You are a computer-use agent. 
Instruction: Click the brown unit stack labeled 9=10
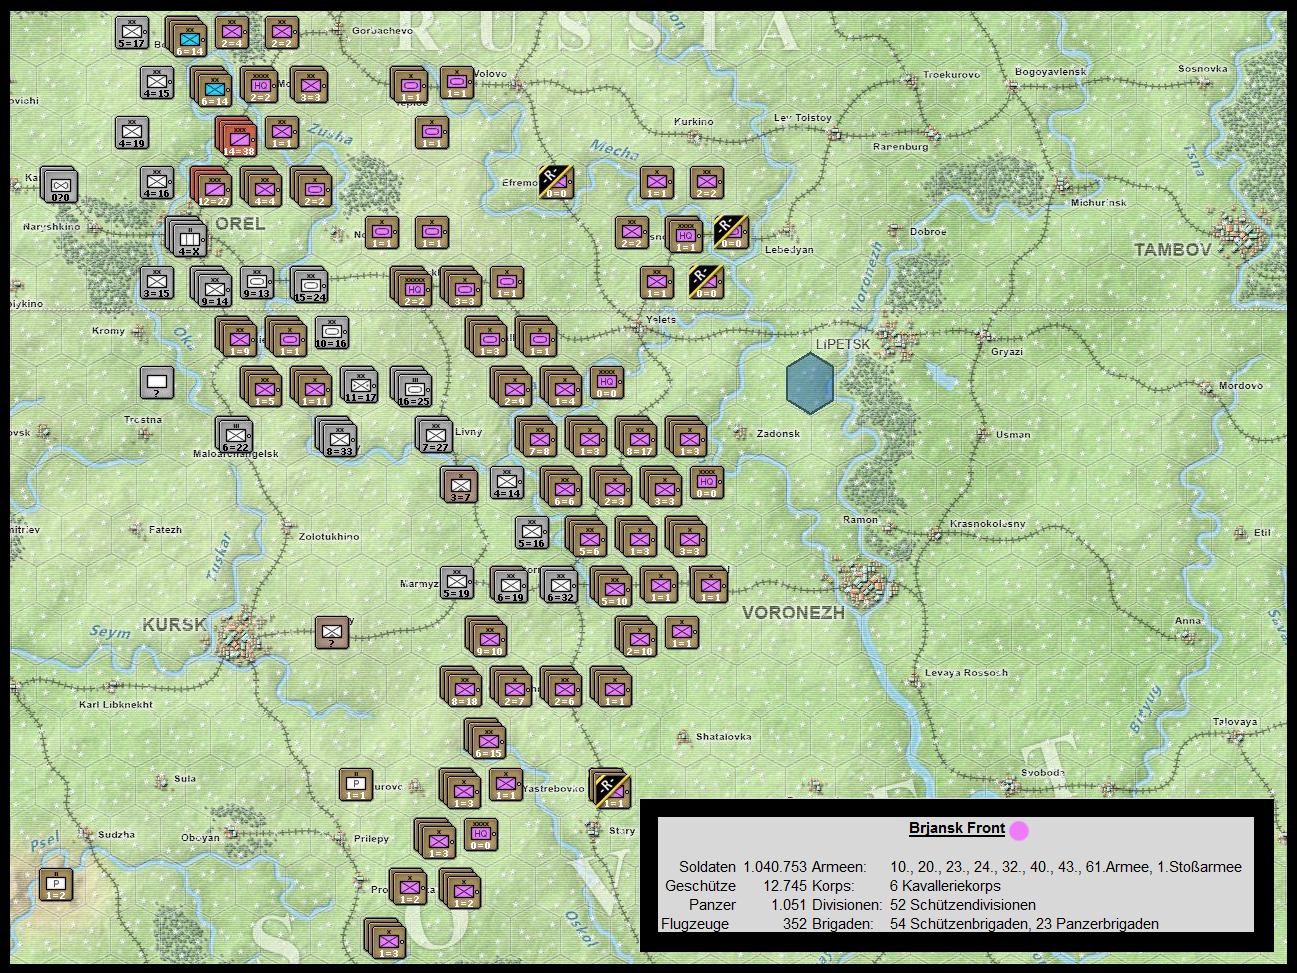click(487, 637)
